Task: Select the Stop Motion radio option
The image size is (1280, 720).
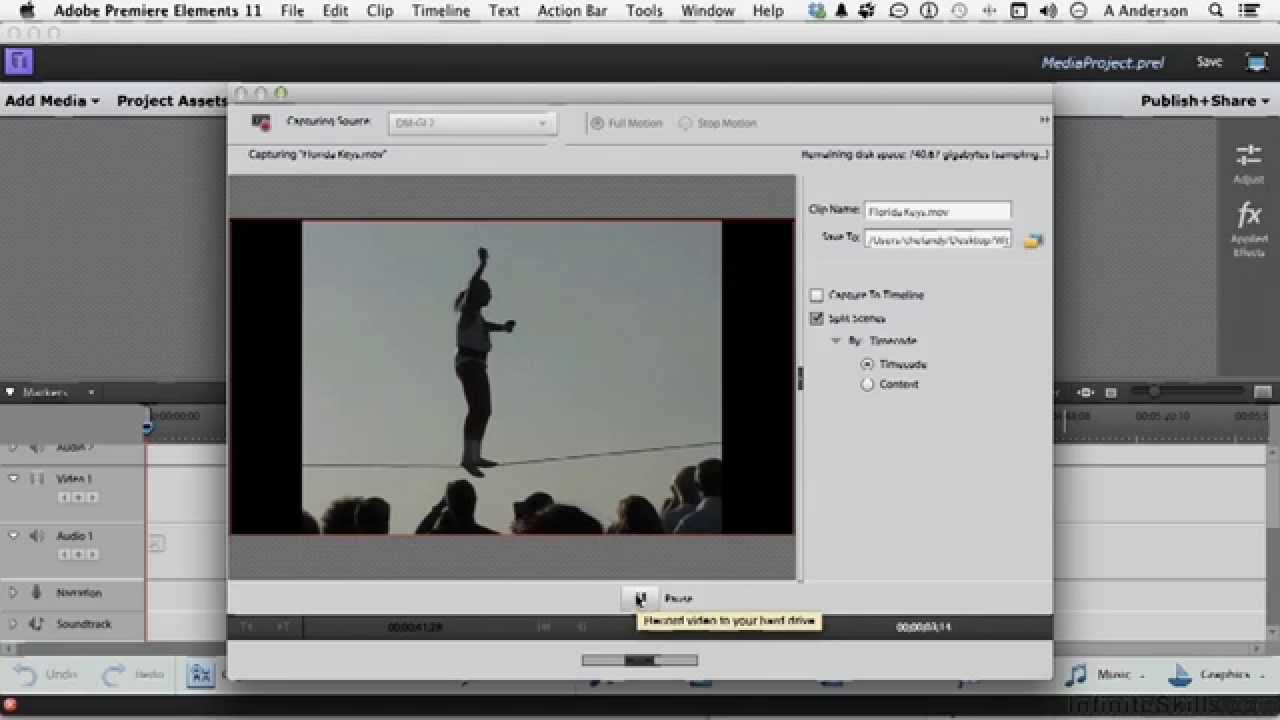Action: pyautogui.click(x=685, y=123)
